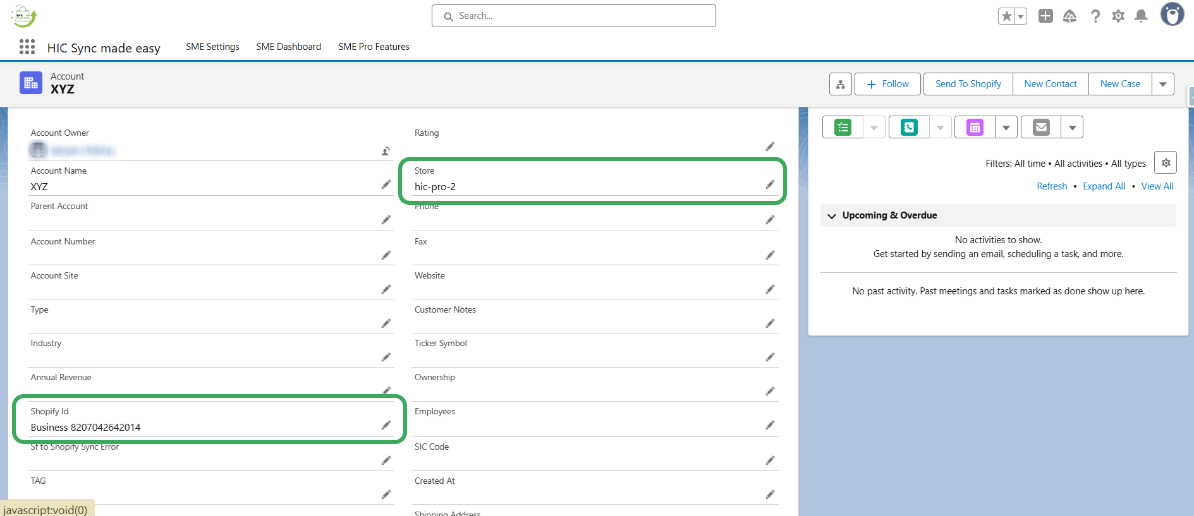
Task: Click the pencil icon for Shopify Id
Action: [386, 426]
